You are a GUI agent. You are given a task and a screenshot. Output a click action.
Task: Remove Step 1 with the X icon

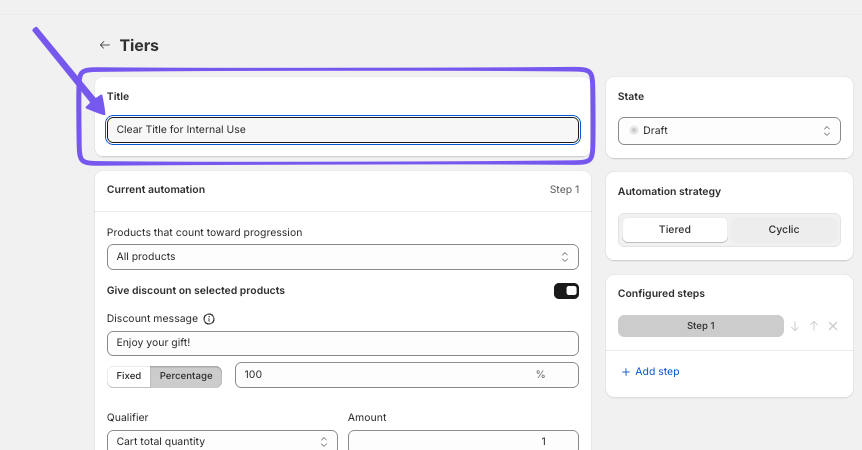tap(833, 326)
